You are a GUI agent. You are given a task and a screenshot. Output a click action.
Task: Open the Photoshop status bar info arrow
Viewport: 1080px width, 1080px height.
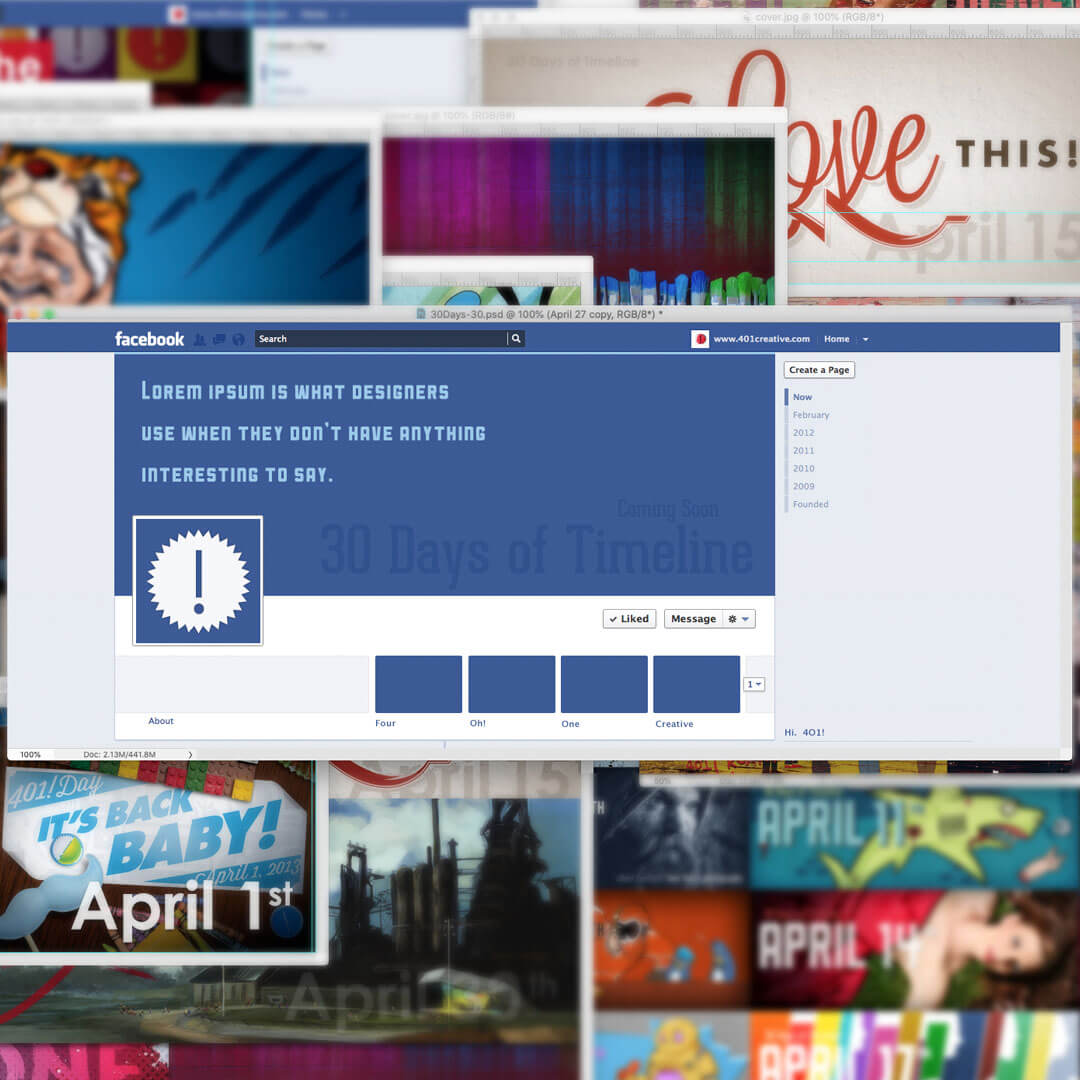pyautogui.click(x=190, y=755)
